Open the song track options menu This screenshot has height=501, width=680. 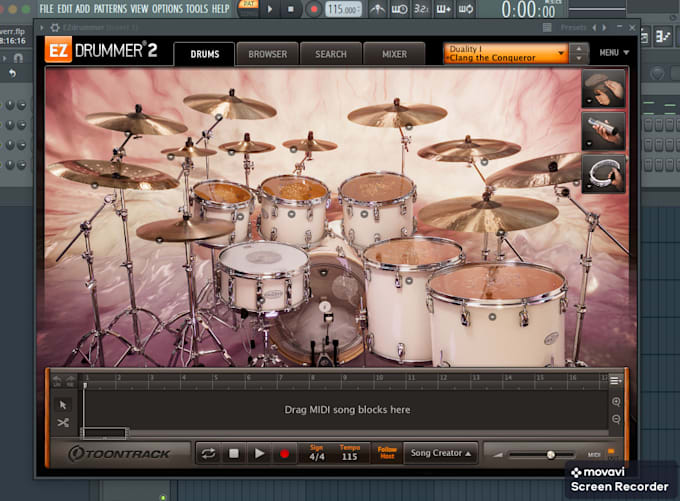click(615, 381)
